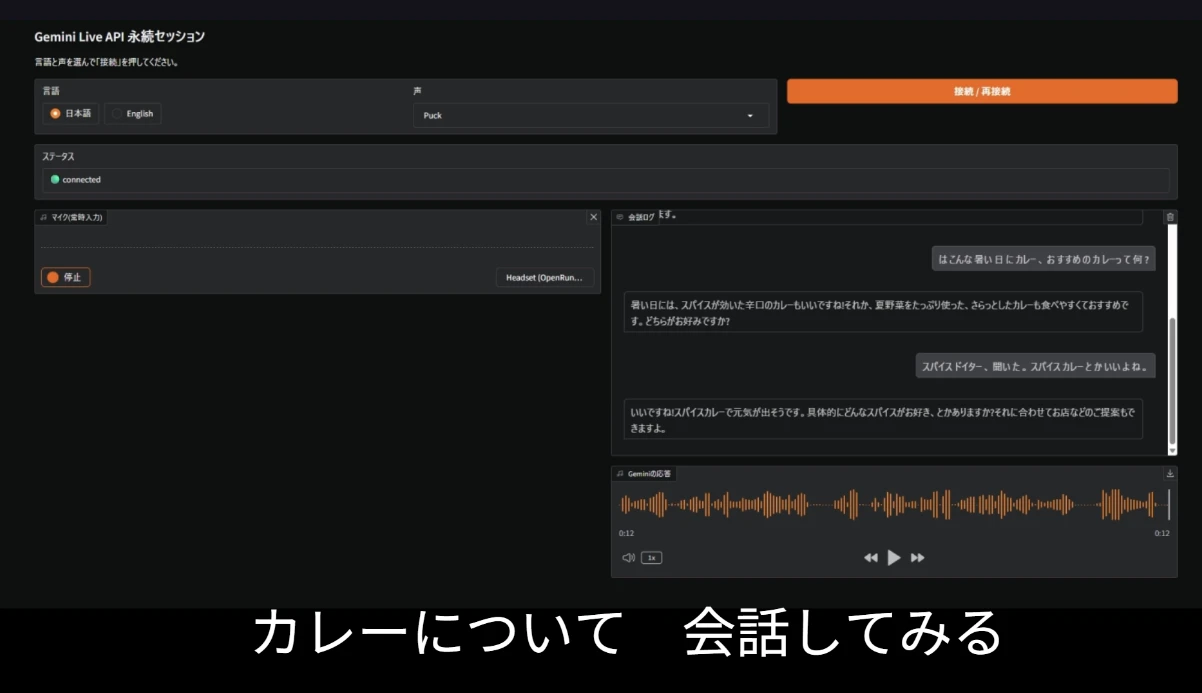
Task: Click the conversation log scrollbar
Action: point(1173,380)
